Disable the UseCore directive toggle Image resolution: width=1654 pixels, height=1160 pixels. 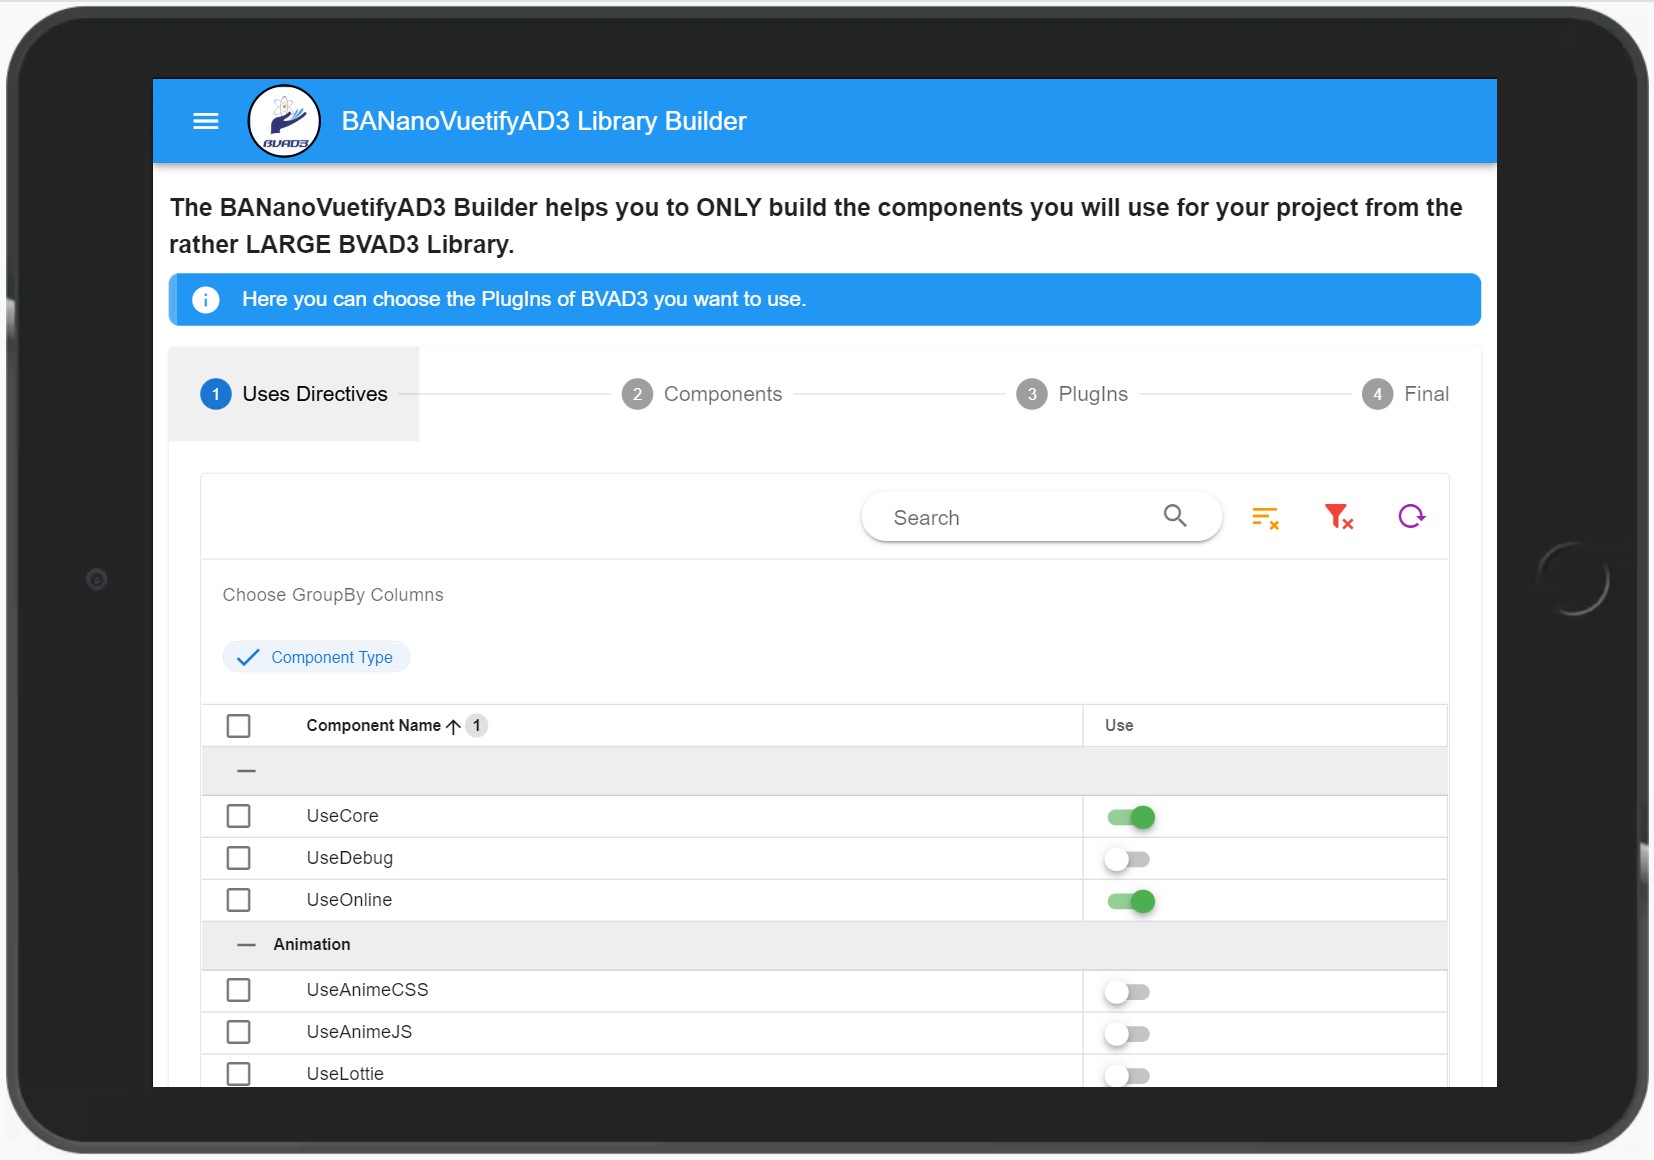[x=1131, y=816]
